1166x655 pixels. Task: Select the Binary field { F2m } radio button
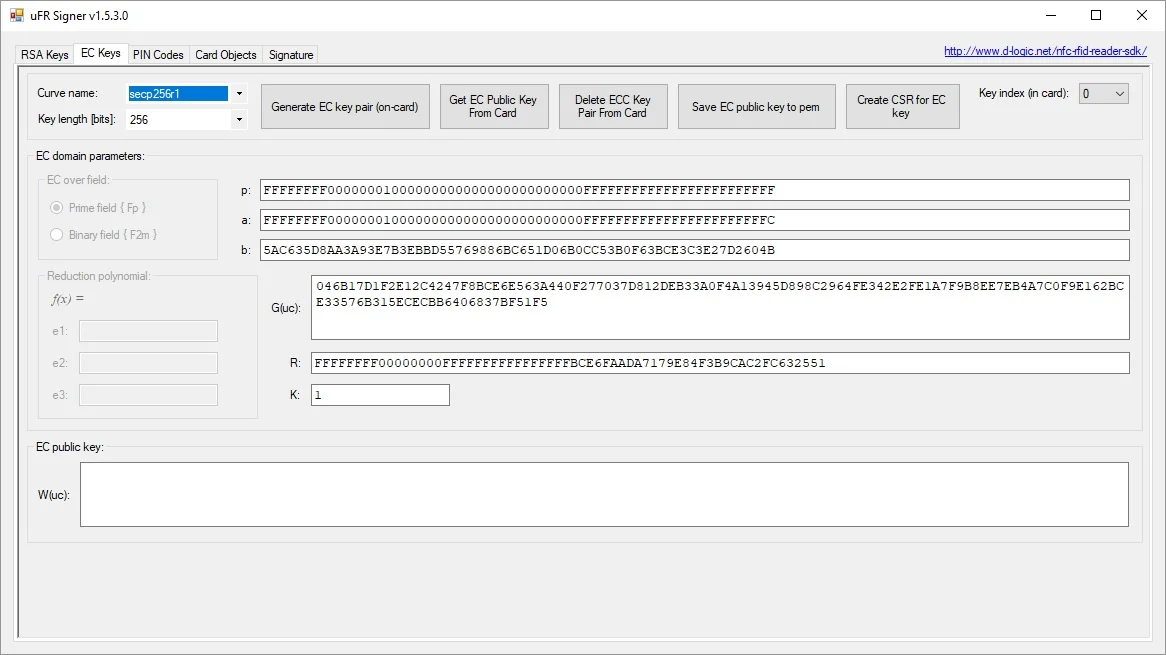click(57, 234)
